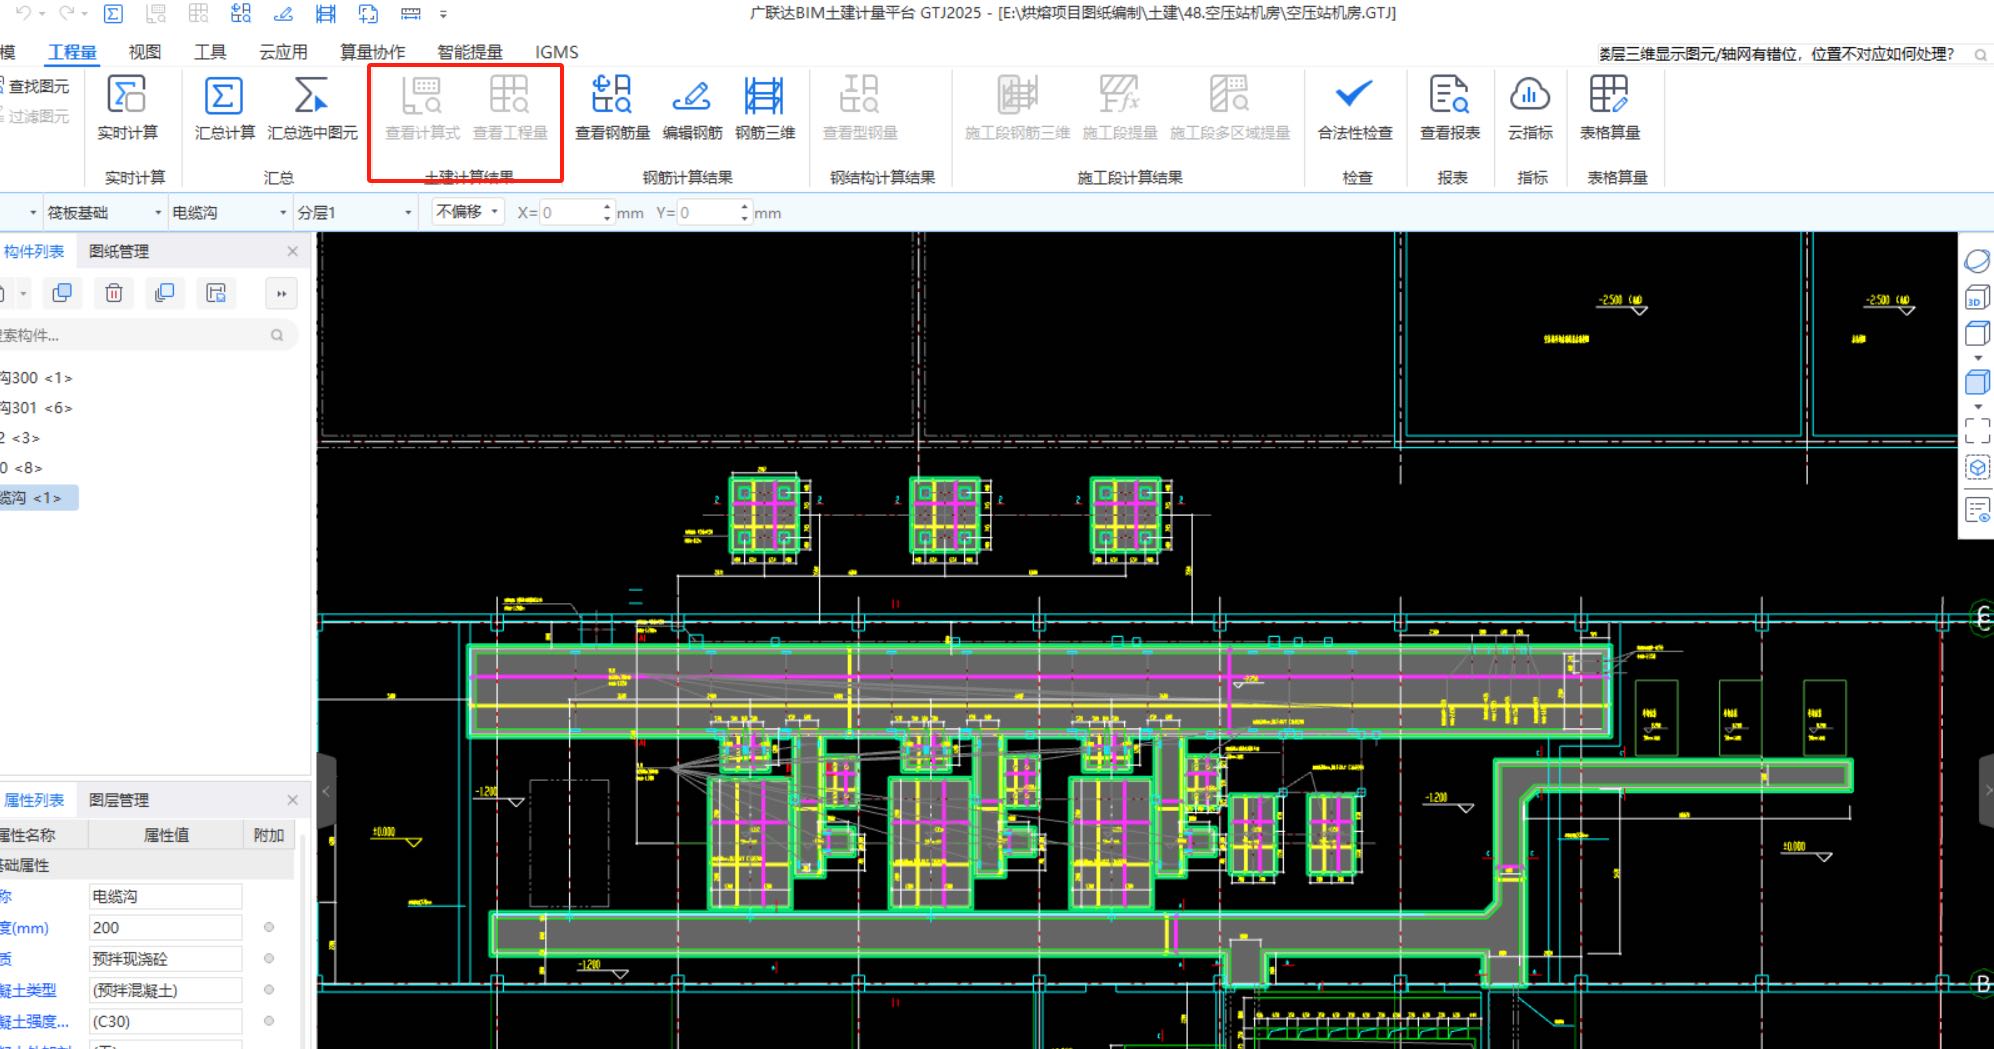Increase the Y offset with stepper arrow

[745, 207]
